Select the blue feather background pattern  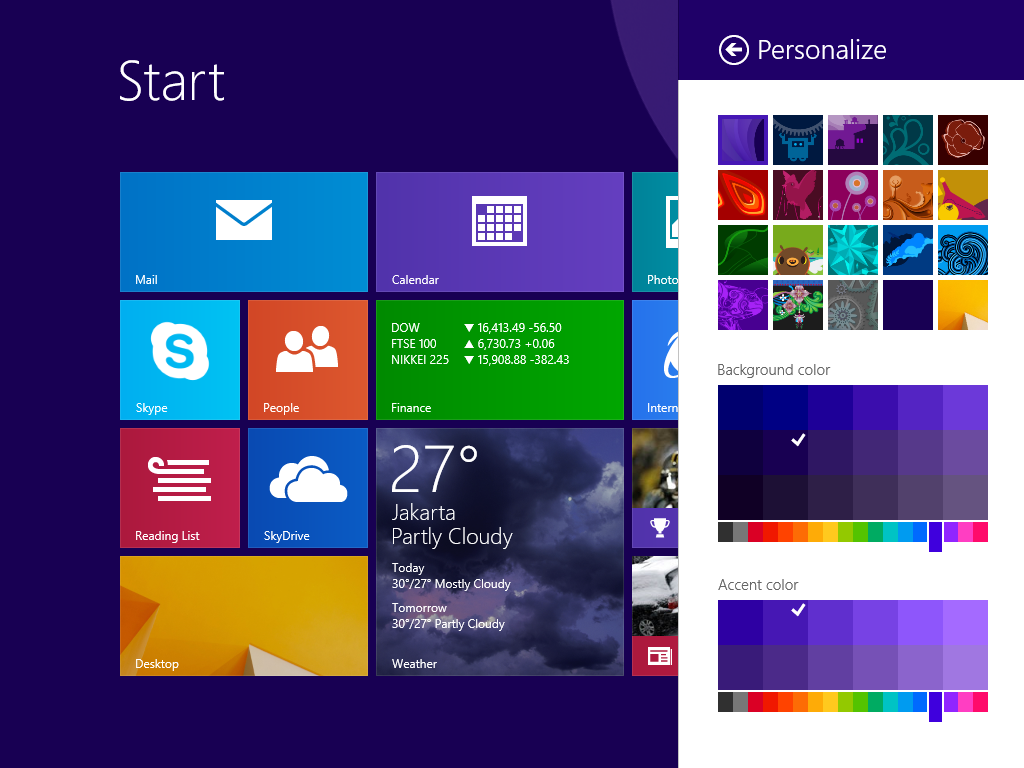click(908, 250)
